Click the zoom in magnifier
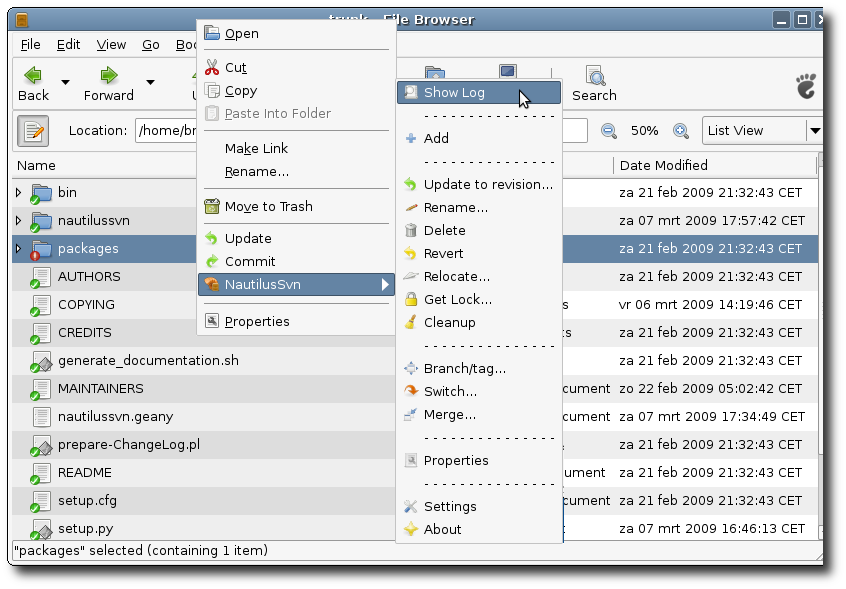Screen dimensions: 846x589 pos(681,131)
